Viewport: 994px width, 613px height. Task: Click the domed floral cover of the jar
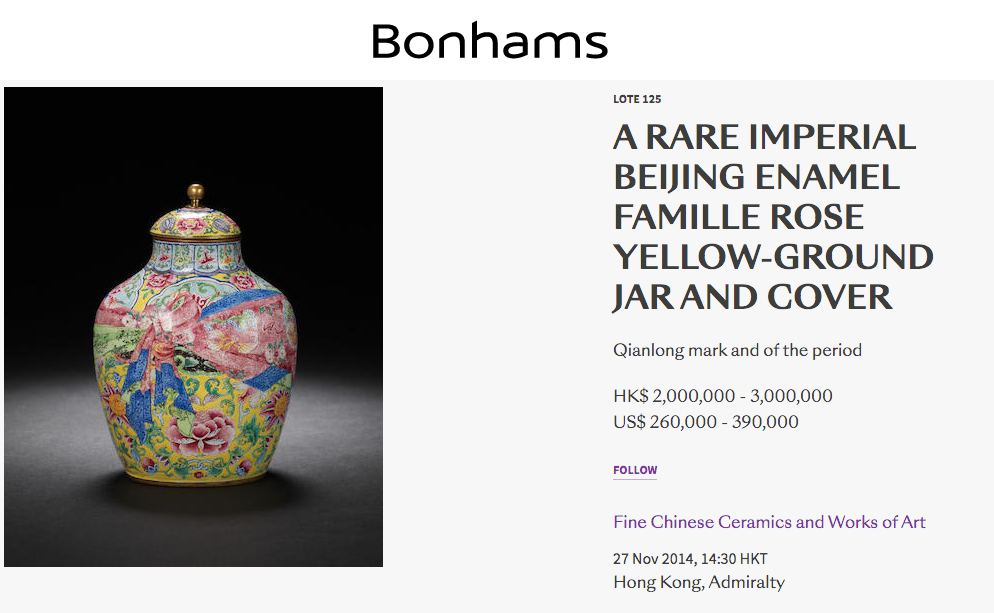tap(196, 223)
